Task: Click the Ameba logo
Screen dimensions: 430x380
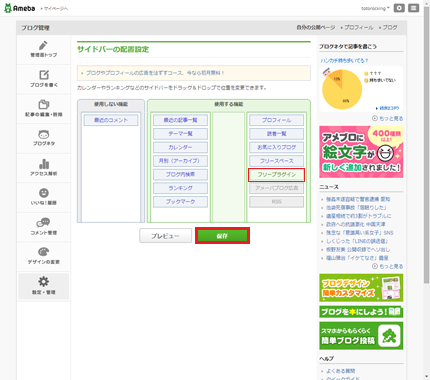Action: click(x=19, y=8)
